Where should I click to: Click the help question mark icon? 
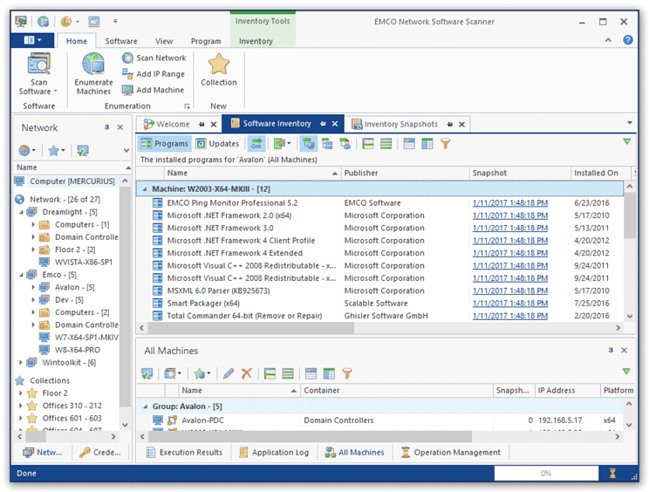(628, 40)
